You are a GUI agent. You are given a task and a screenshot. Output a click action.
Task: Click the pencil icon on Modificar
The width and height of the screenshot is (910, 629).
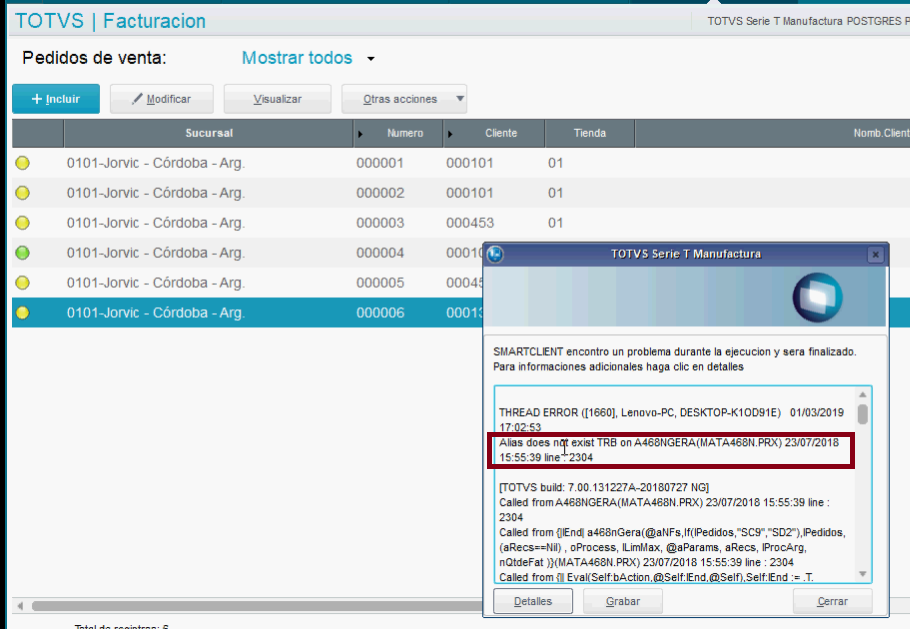[137, 99]
